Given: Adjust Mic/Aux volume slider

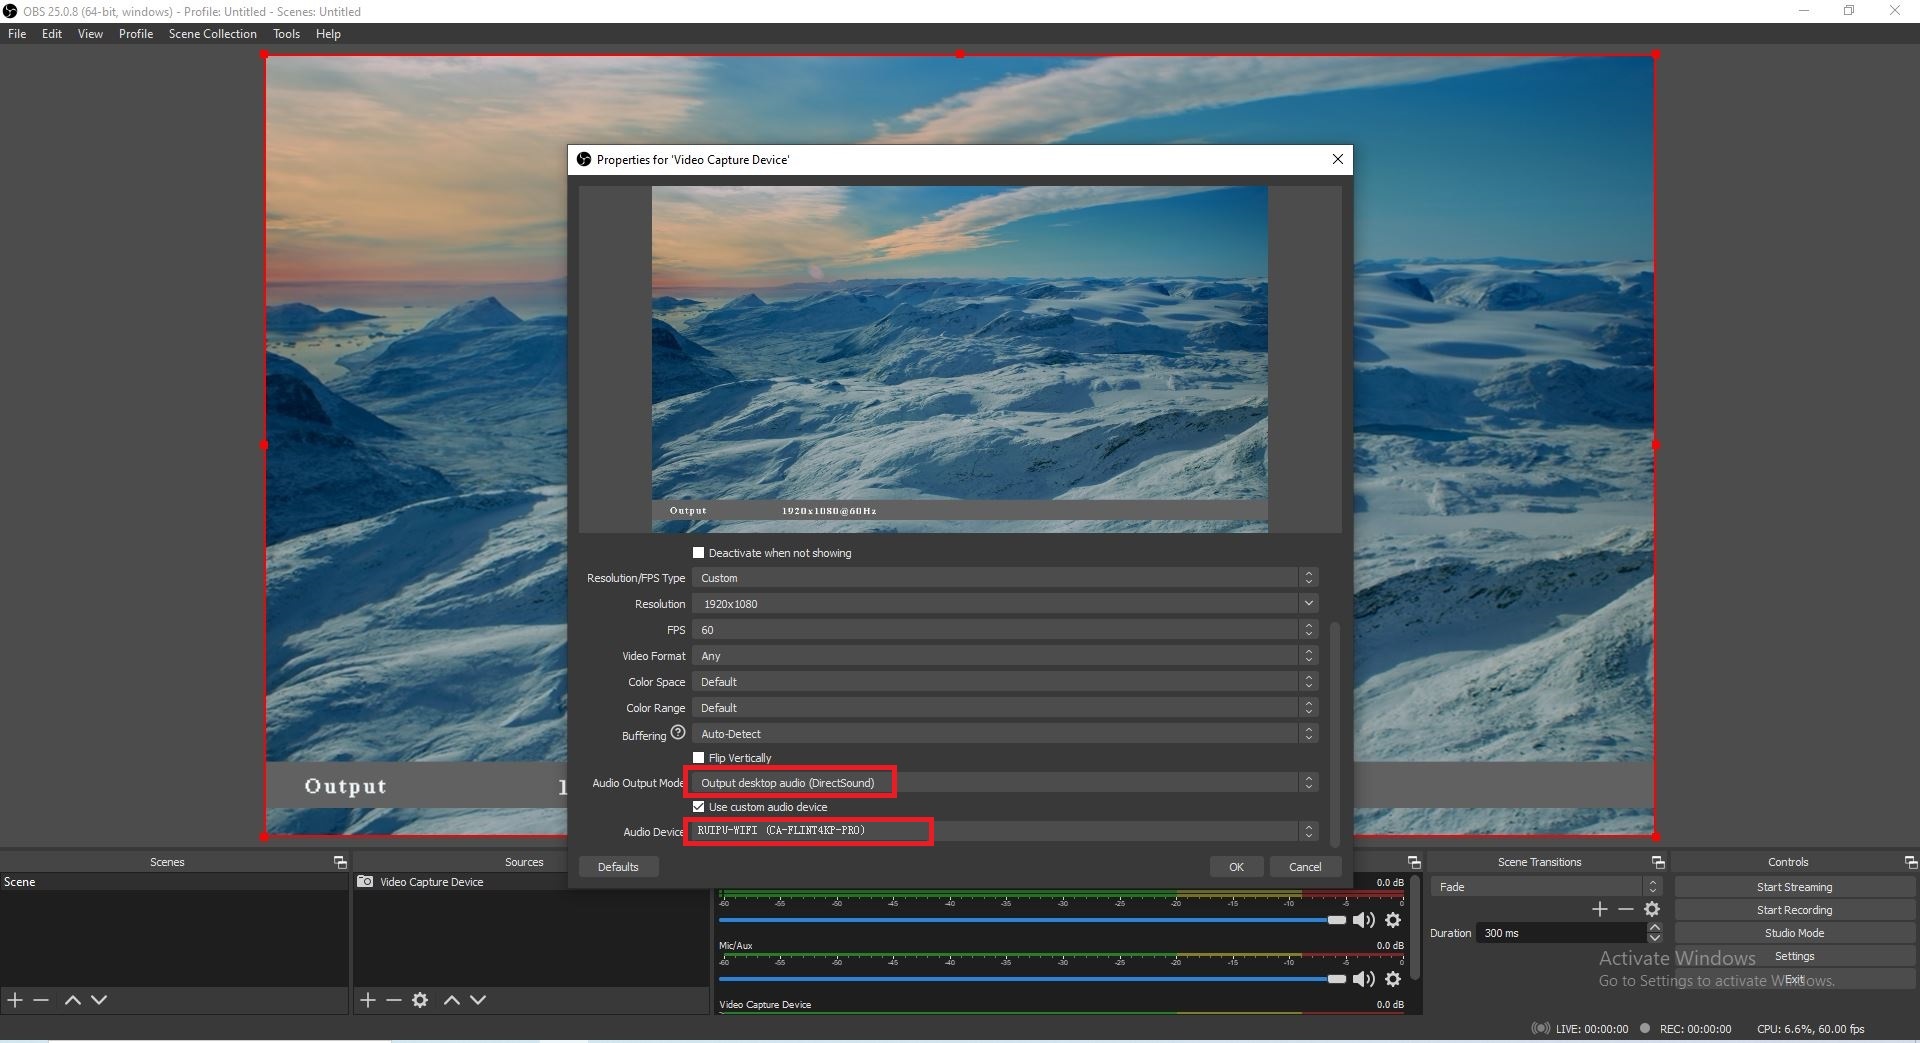Looking at the screenshot, I should tap(1032, 979).
